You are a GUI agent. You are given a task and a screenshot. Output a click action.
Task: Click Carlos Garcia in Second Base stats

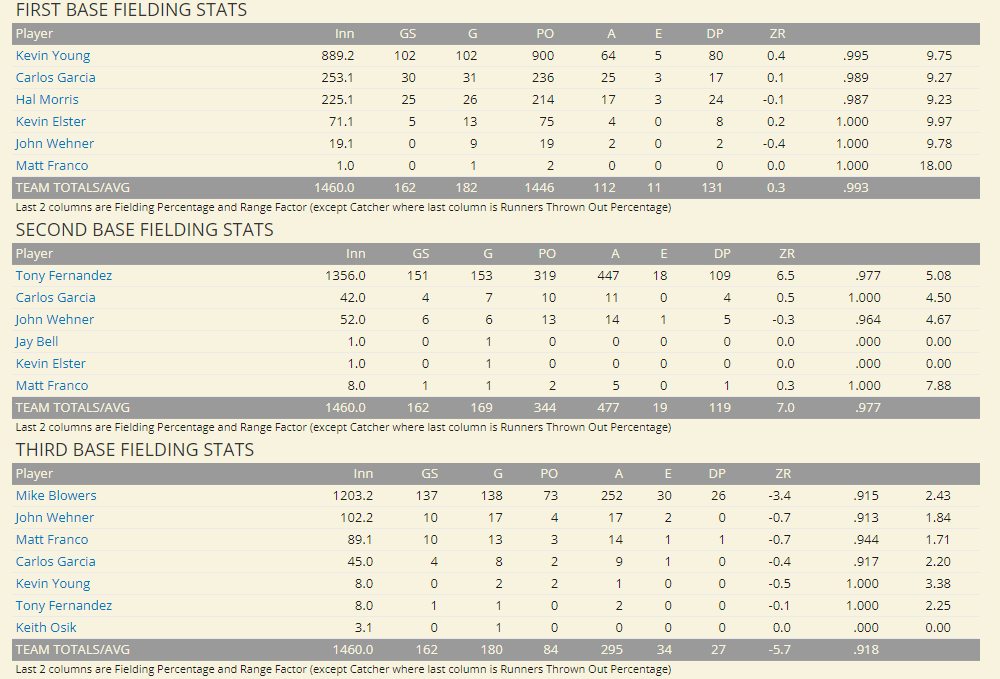point(56,298)
